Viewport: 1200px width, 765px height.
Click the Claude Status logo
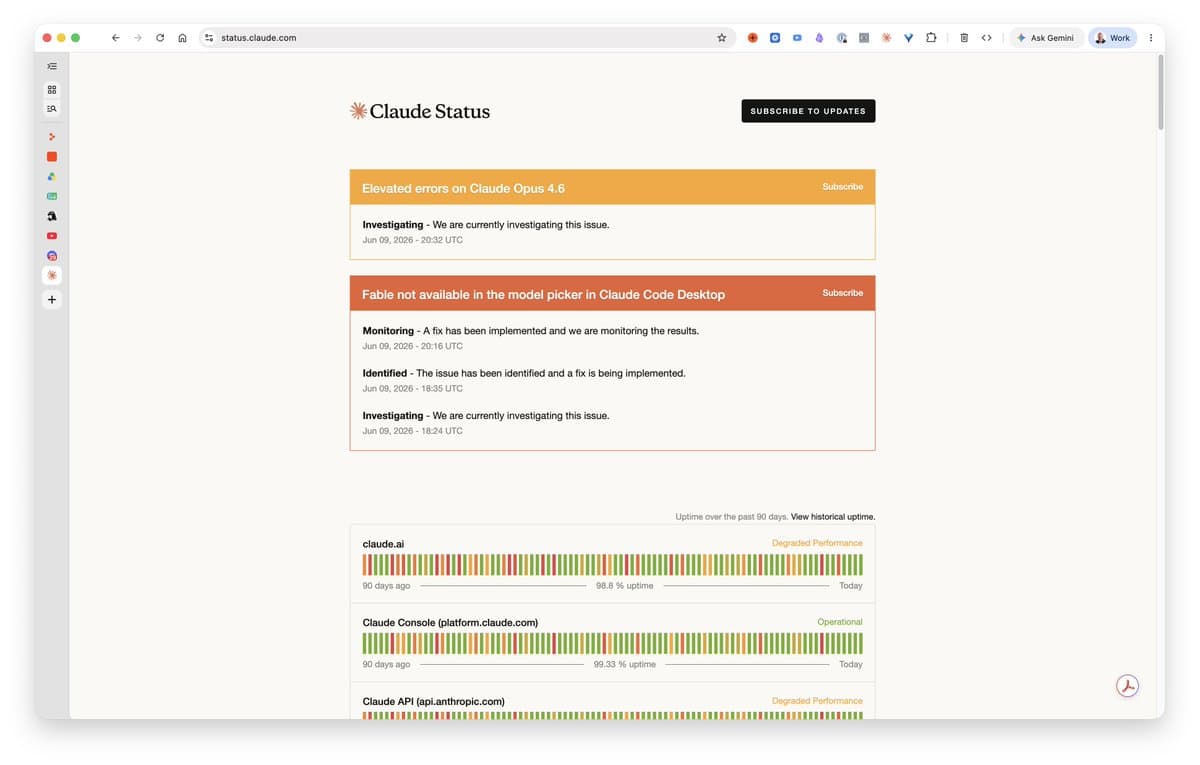(x=420, y=111)
